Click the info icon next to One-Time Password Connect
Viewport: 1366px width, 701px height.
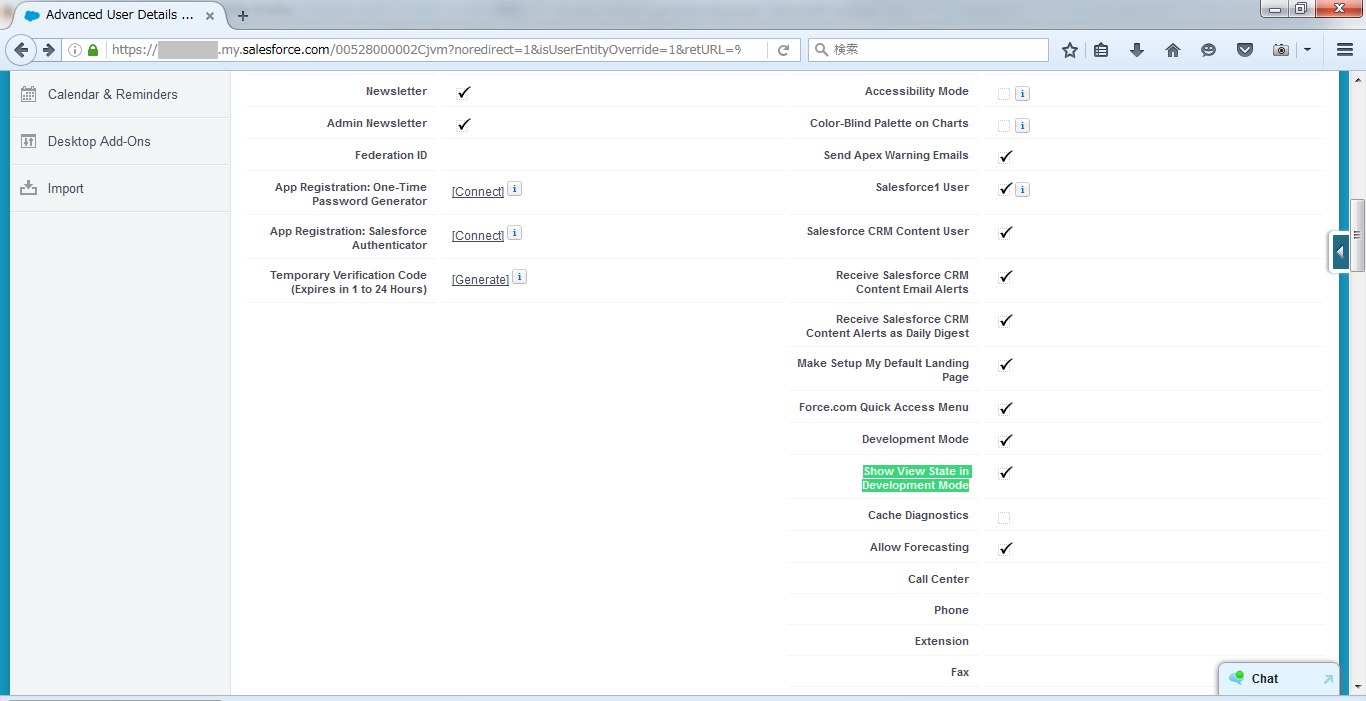click(x=514, y=188)
